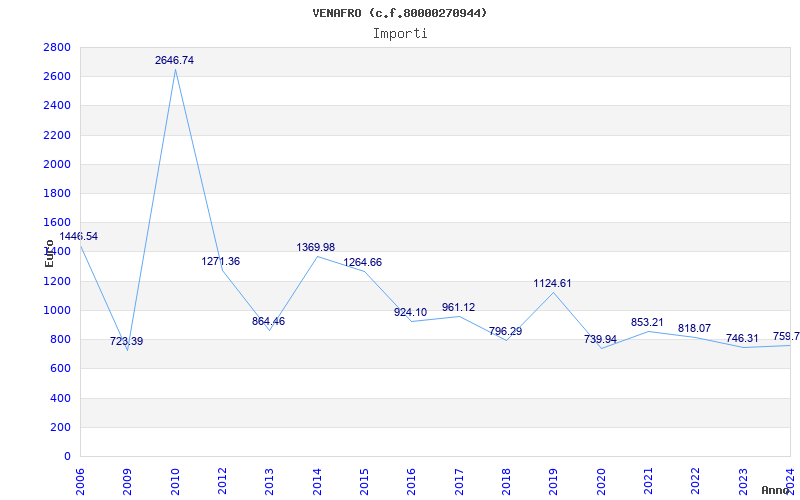
Task: Select the 2021 x-axis year label
Action: pyautogui.click(x=648, y=481)
